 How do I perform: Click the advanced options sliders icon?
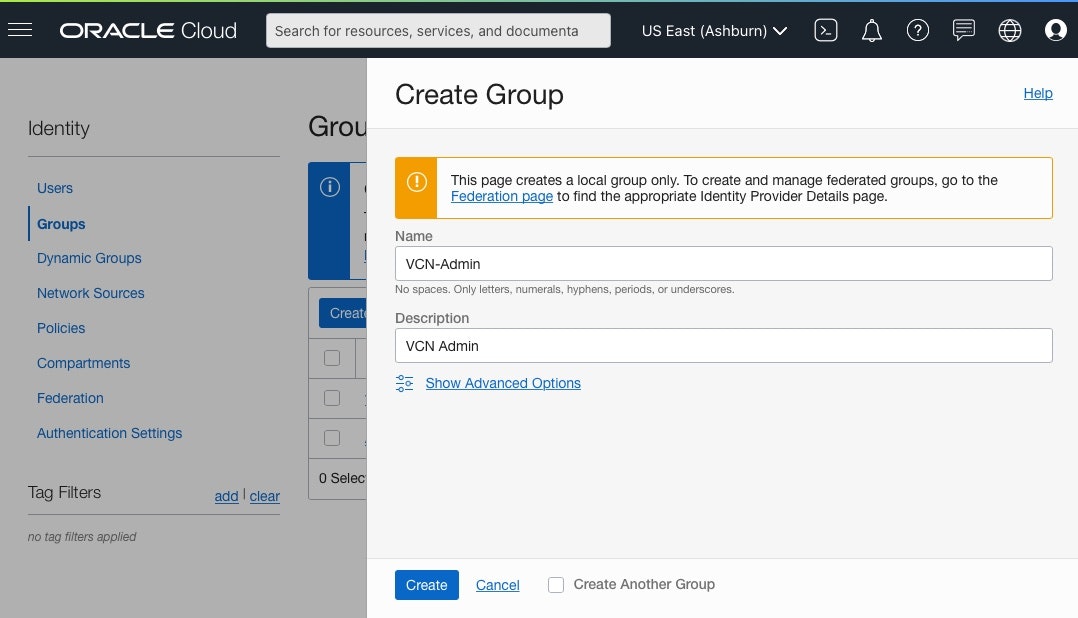[404, 383]
